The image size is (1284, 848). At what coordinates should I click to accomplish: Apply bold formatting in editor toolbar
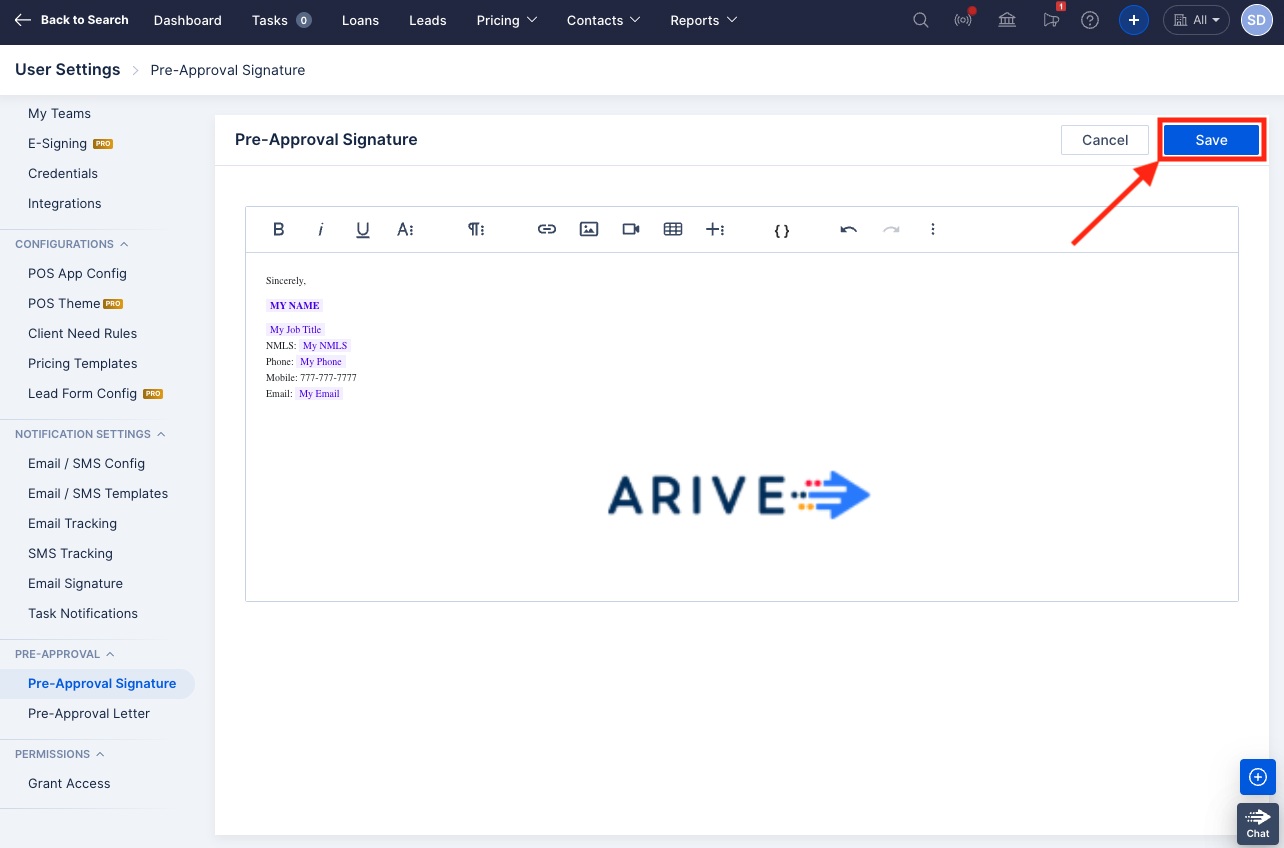coord(279,229)
